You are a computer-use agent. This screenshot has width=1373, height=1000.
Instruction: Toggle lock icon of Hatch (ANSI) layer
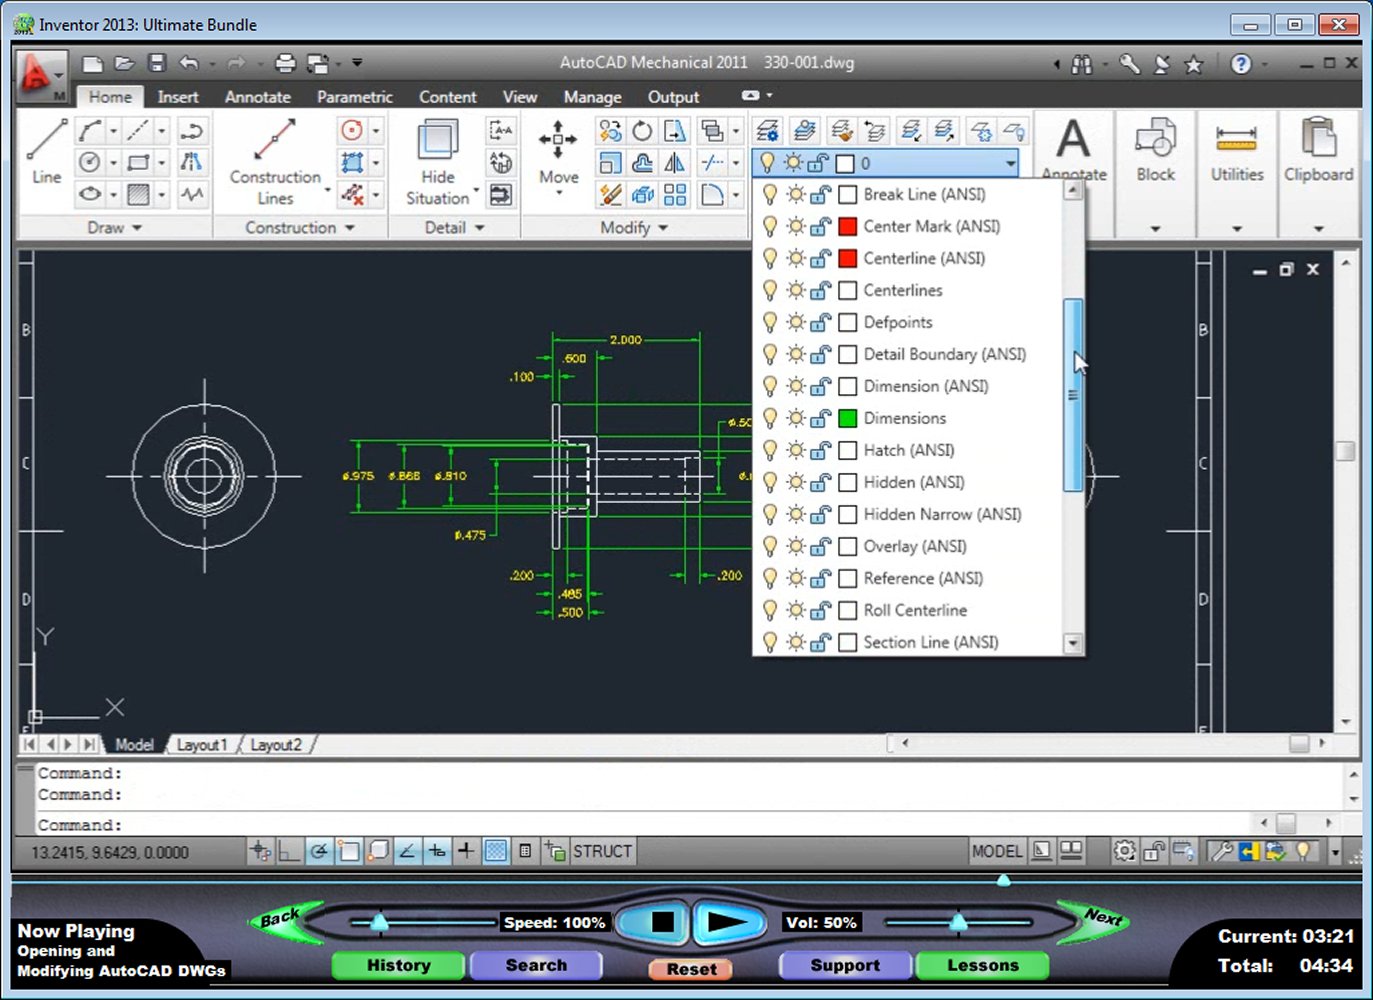(821, 450)
